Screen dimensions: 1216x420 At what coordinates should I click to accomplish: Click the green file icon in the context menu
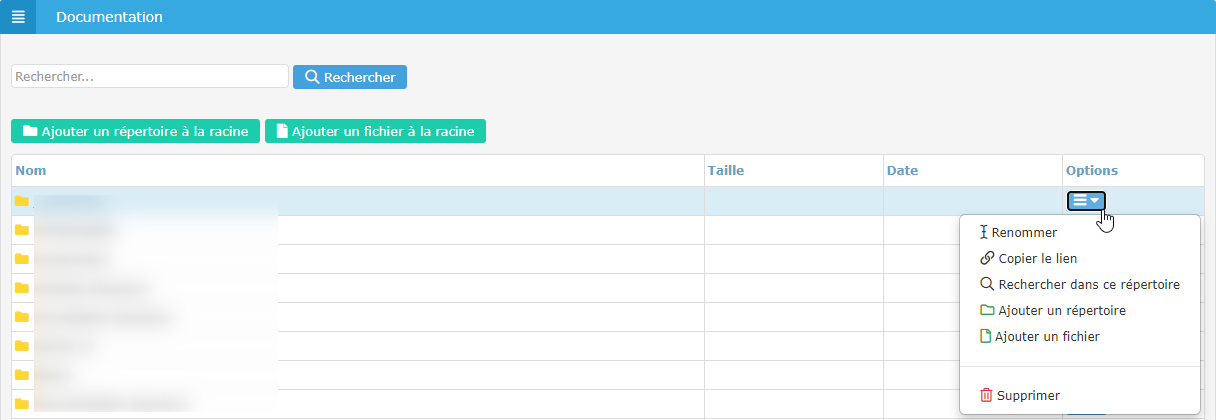[x=985, y=337]
